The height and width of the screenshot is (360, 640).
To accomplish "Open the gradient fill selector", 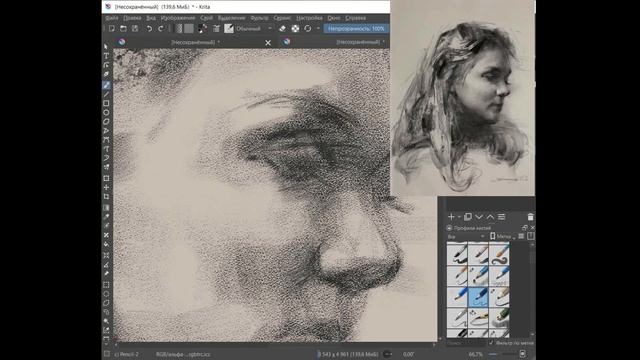I will pyautogui.click(x=179, y=29).
